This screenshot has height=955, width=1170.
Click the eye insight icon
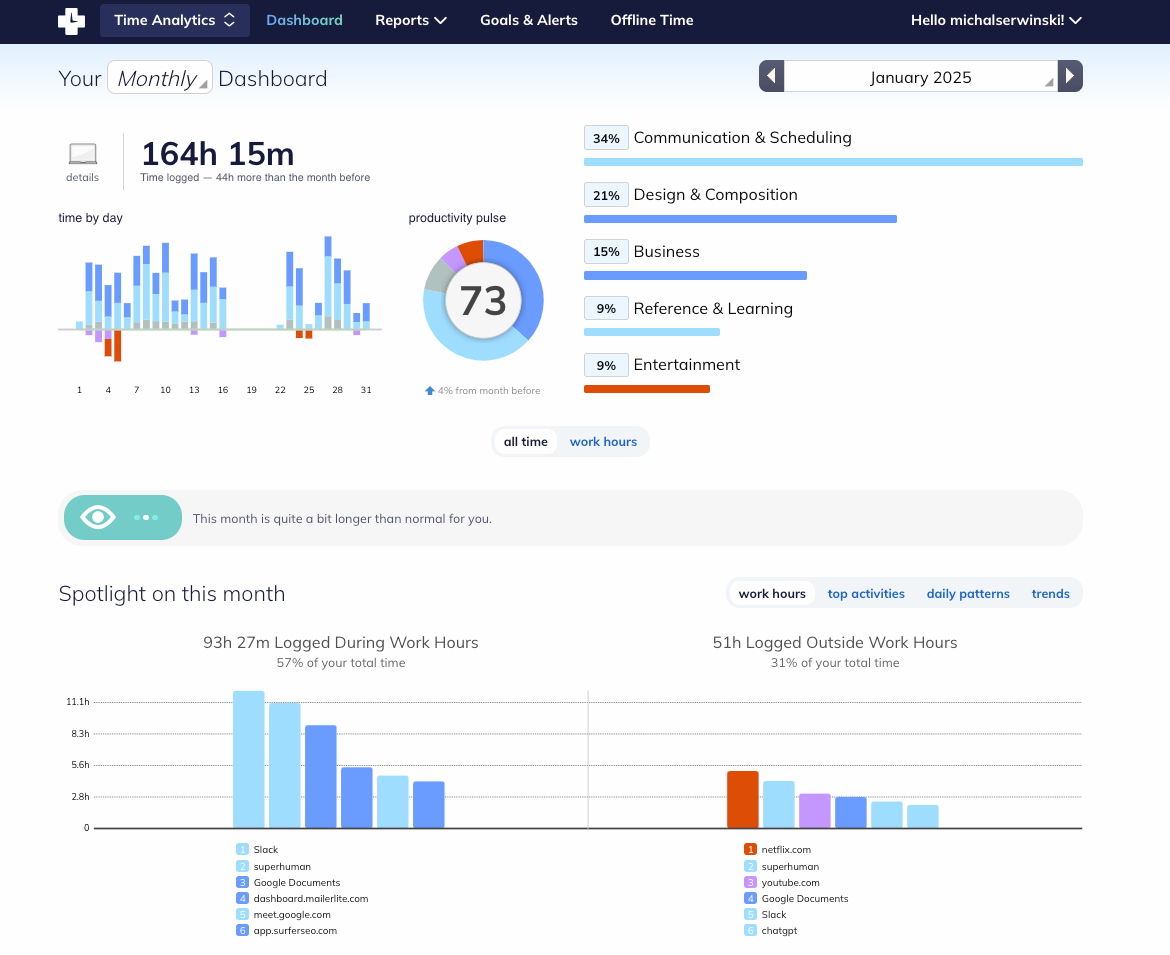(x=98, y=517)
